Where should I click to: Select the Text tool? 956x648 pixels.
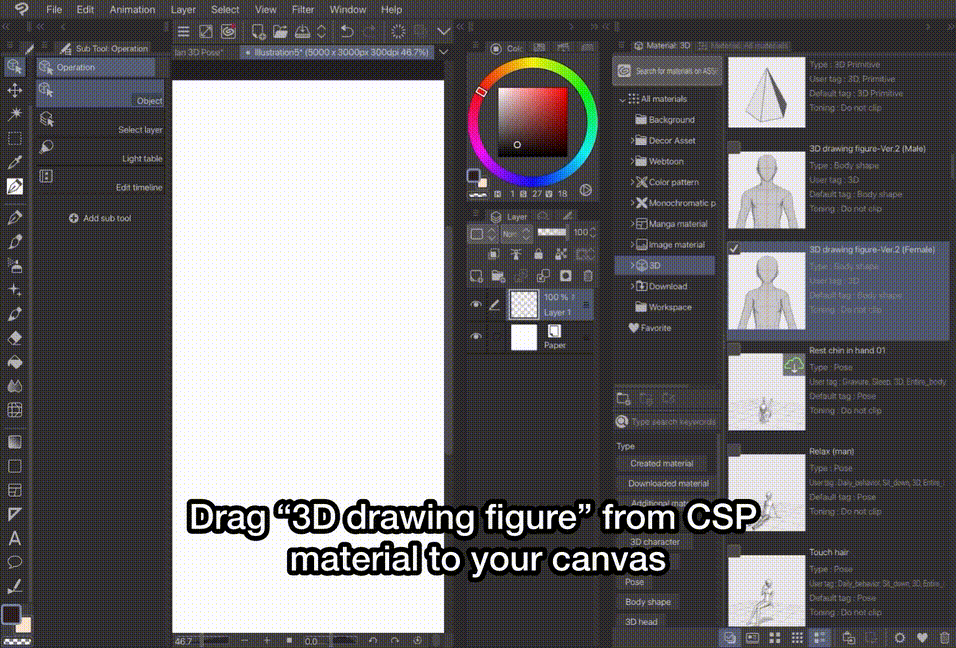pos(14,538)
